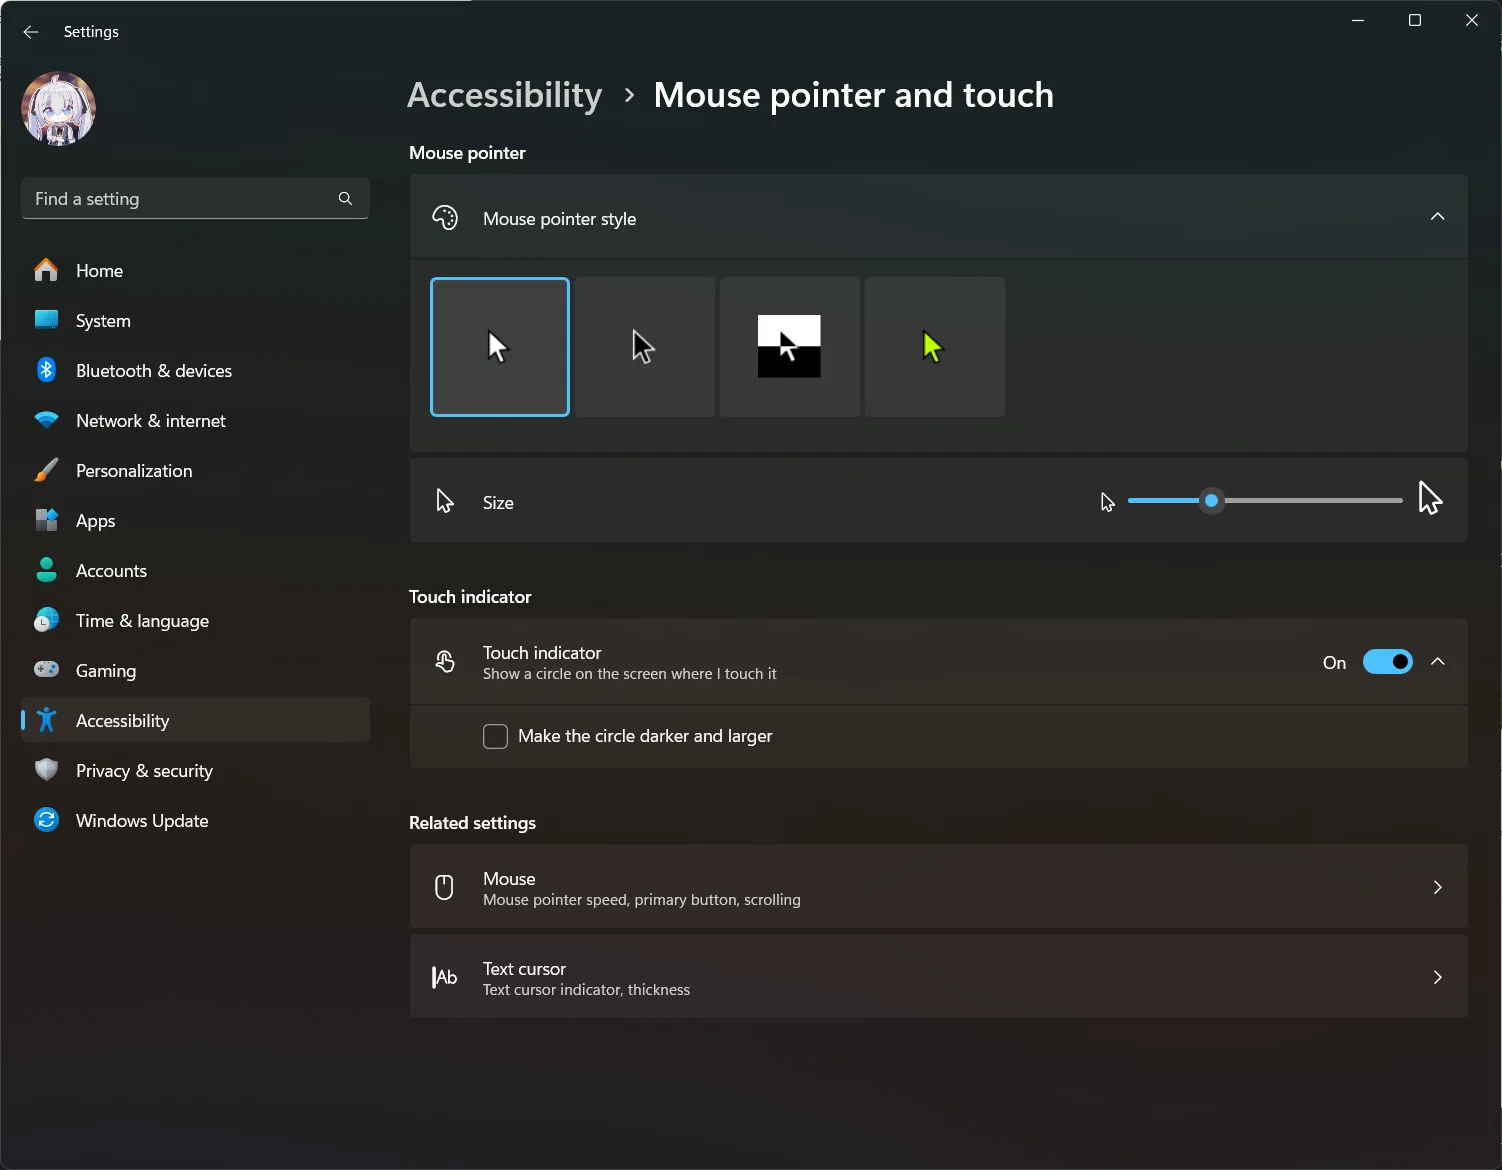Click the Mouse pointer section heading
Screen dimensions: 1502x1170
[x=467, y=153]
